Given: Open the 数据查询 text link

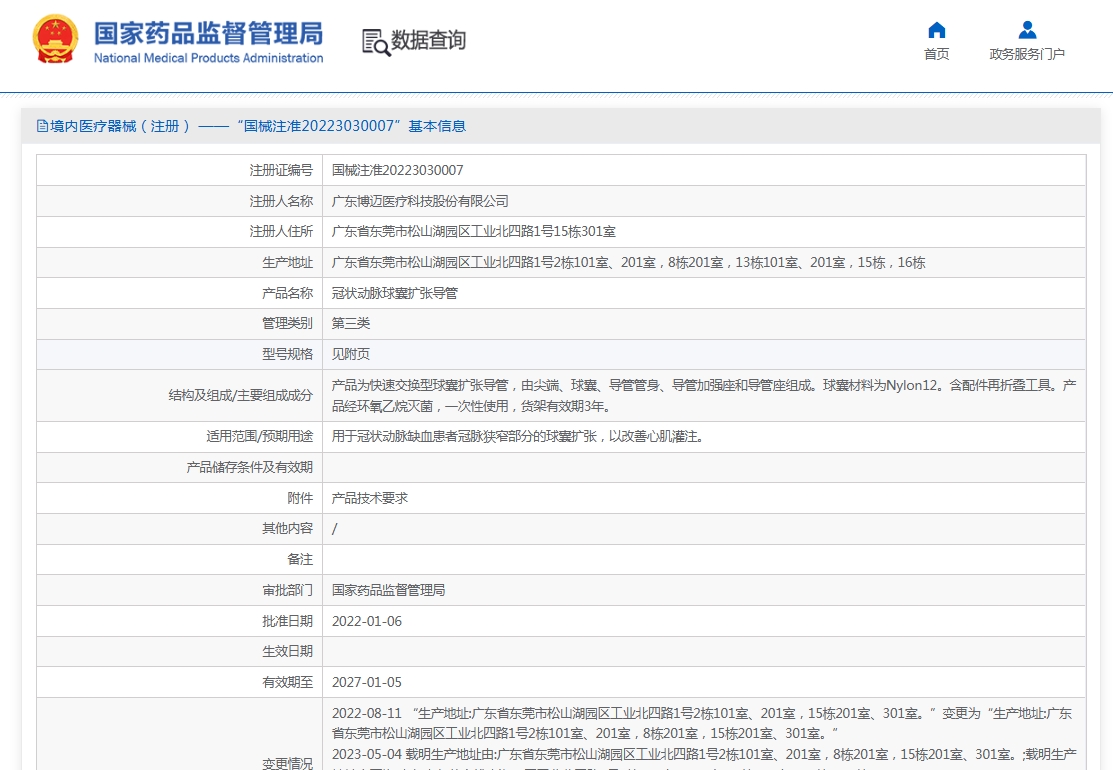Looking at the screenshot, I should [x=429, y=40].
